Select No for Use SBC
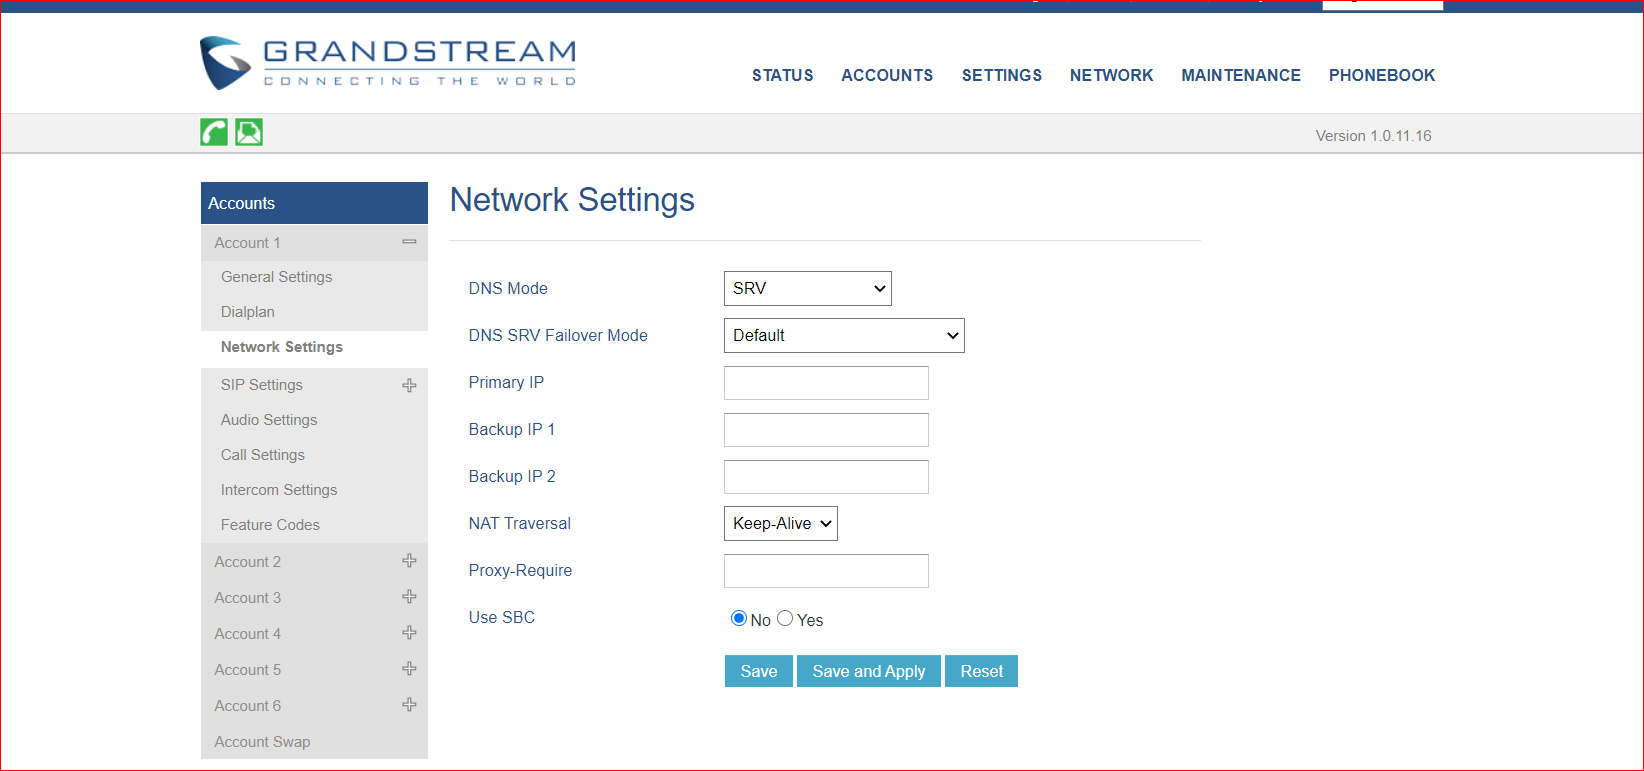This screenshot has width=1644, height=771. pyautogui.click(x=739, y=618)
